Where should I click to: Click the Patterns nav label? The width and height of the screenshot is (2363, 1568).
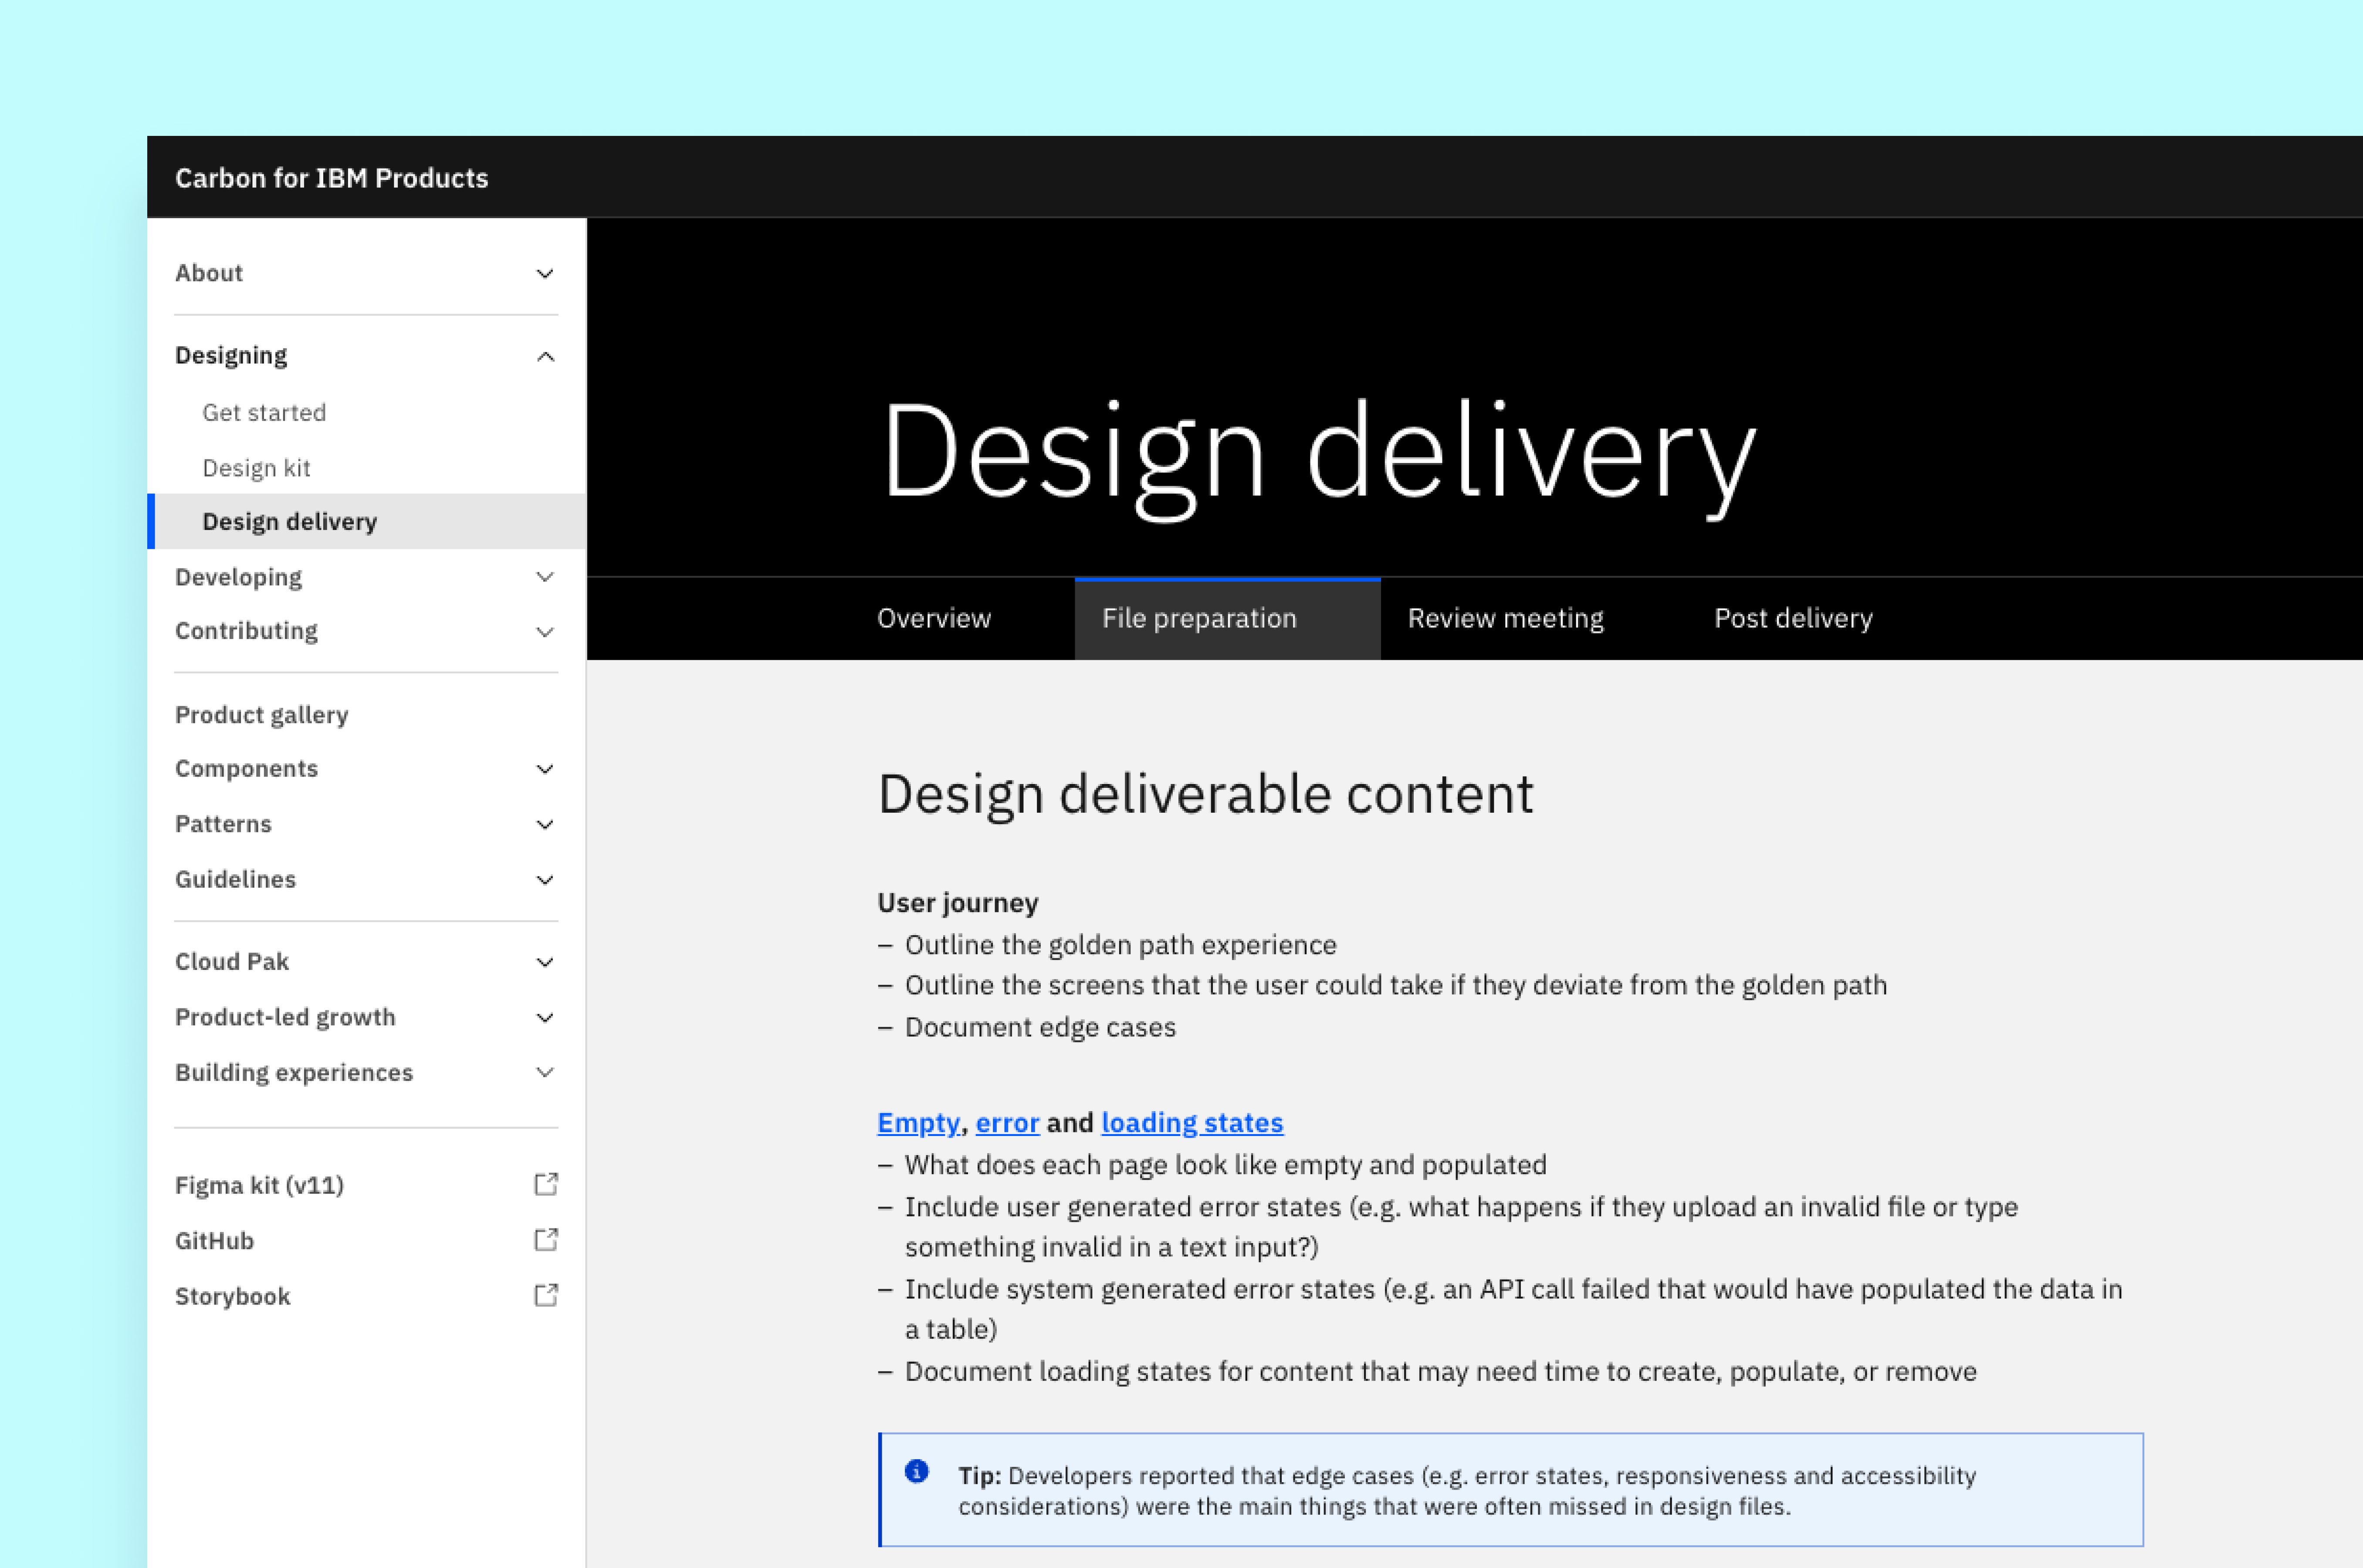(x=223, y=824)
